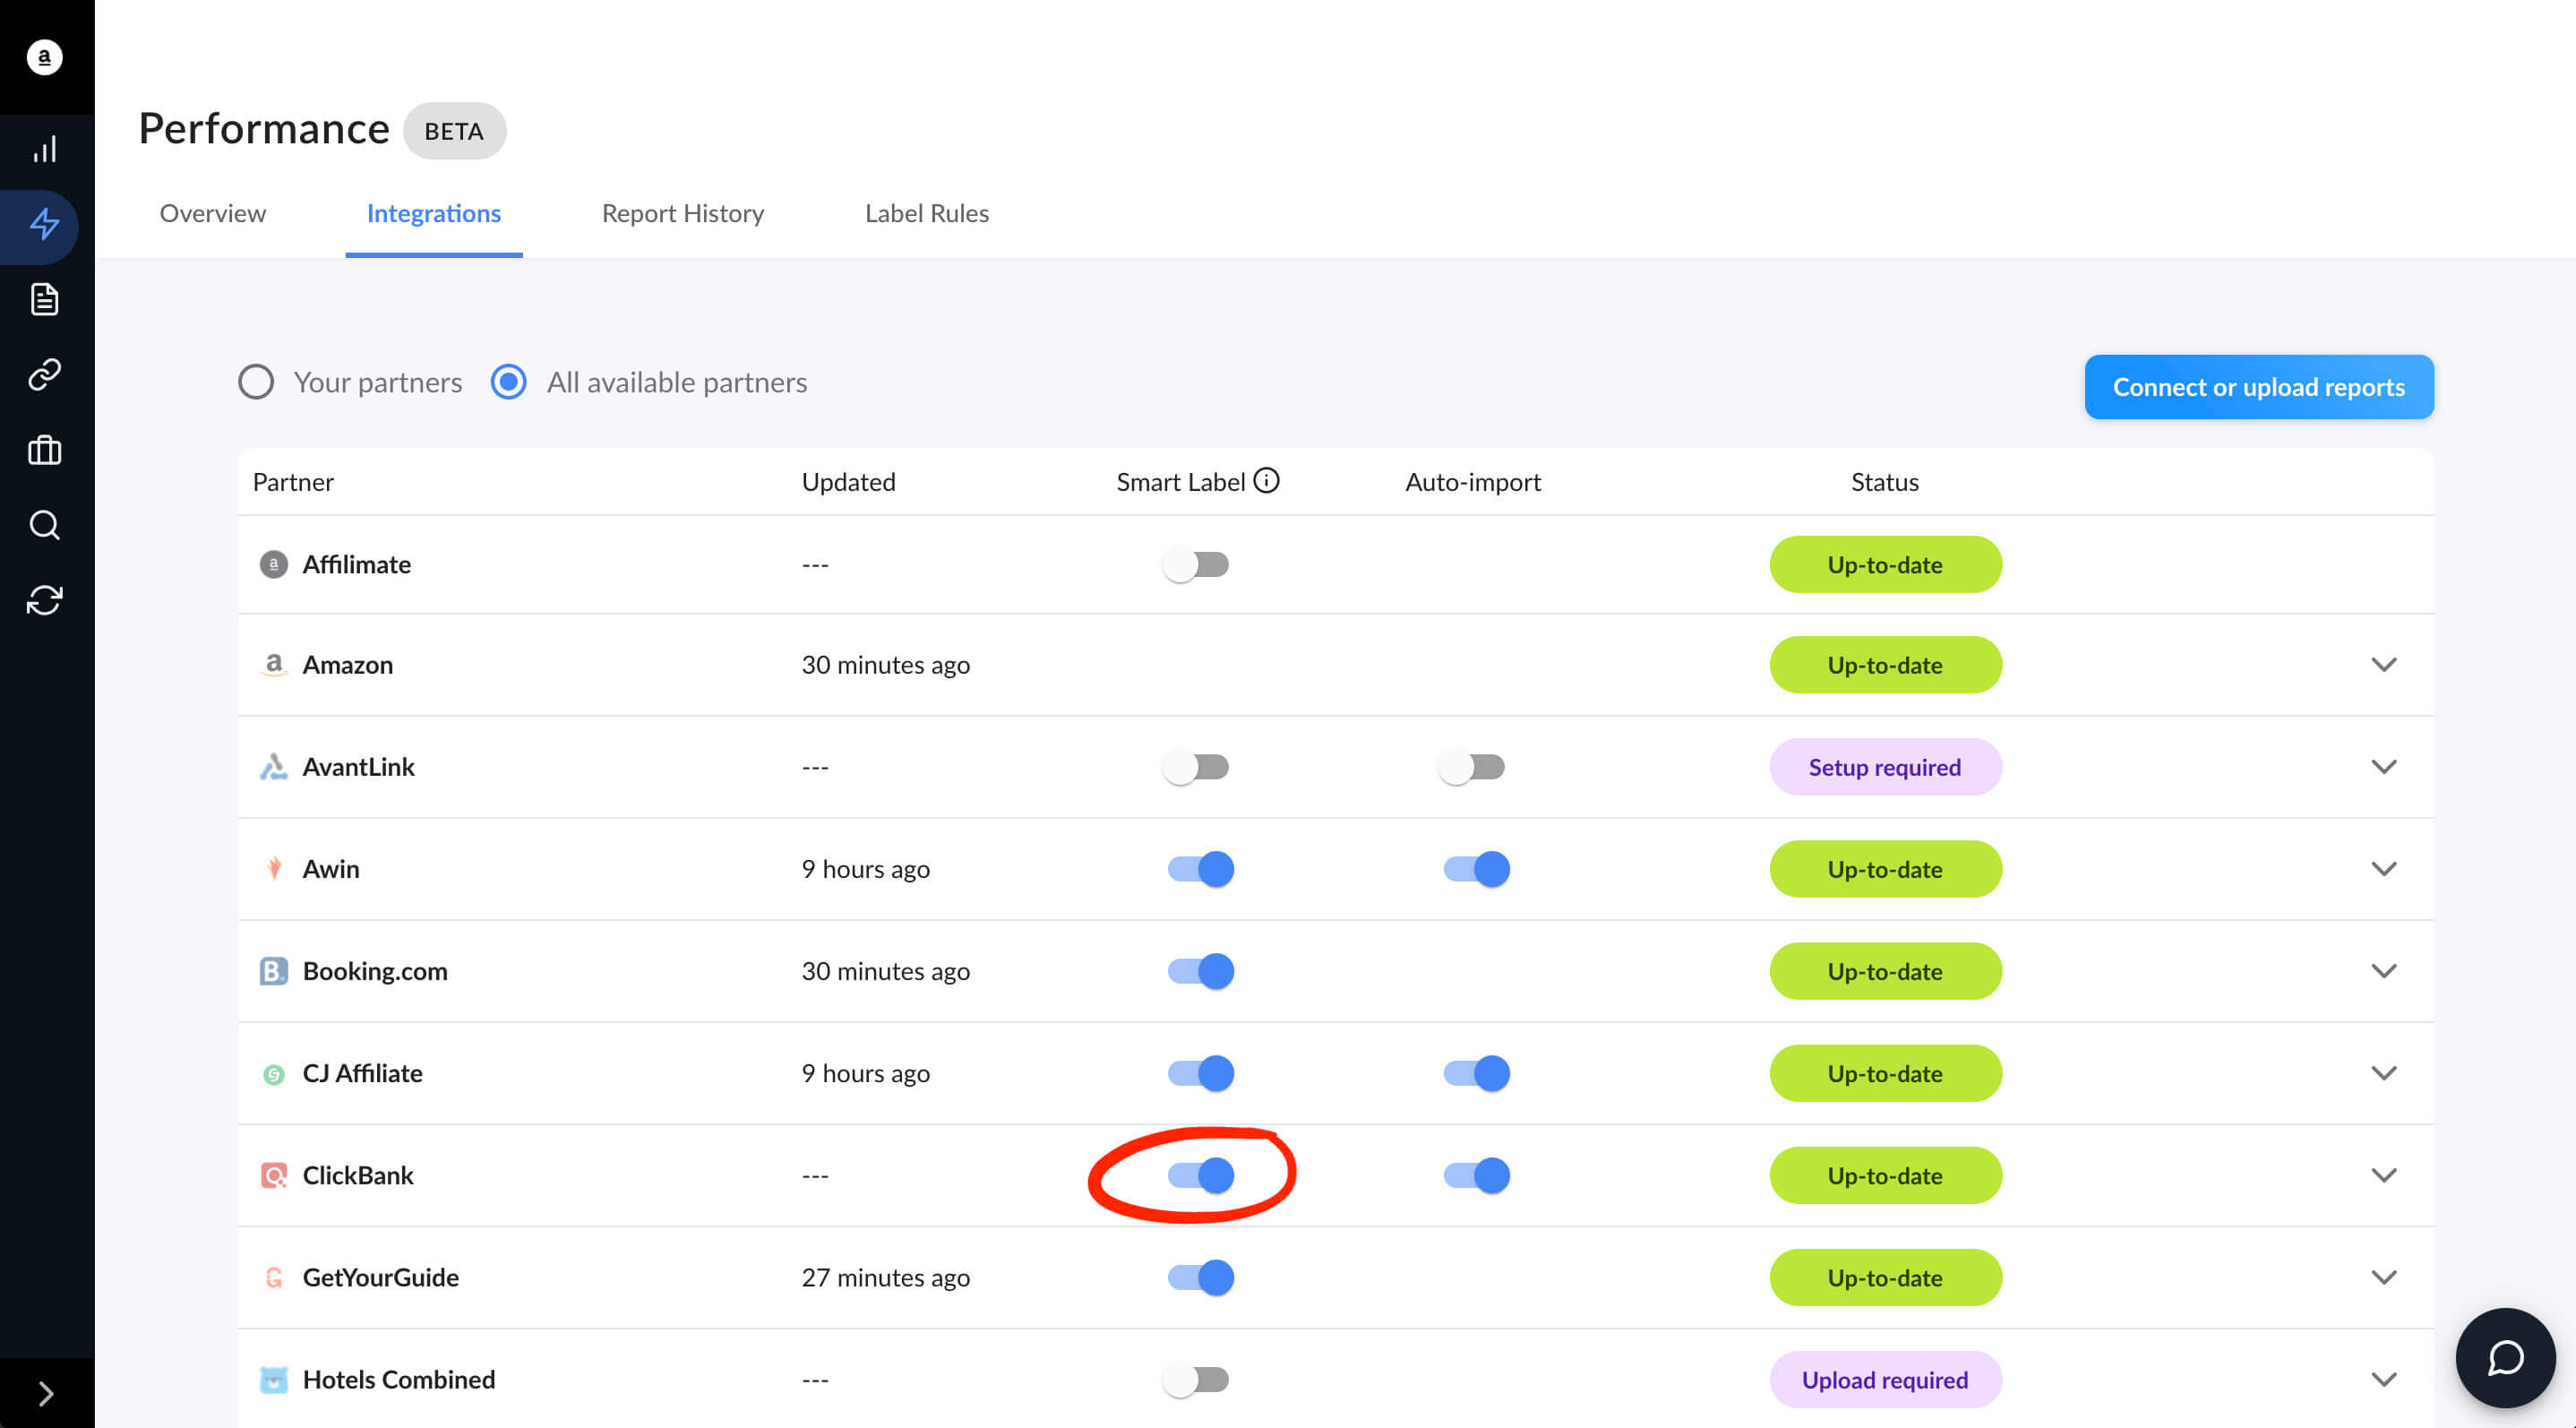Expand the Booking.com row chevron

click(x=2384, y=971)
